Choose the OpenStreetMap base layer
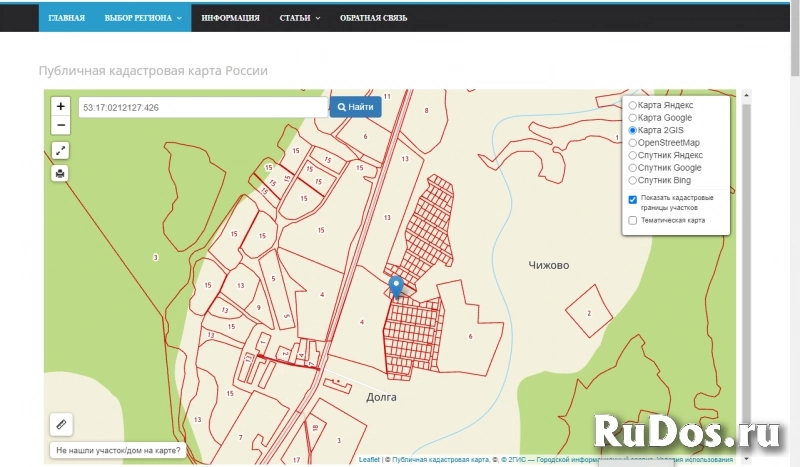Screen dimensions: 800x467 633,143
